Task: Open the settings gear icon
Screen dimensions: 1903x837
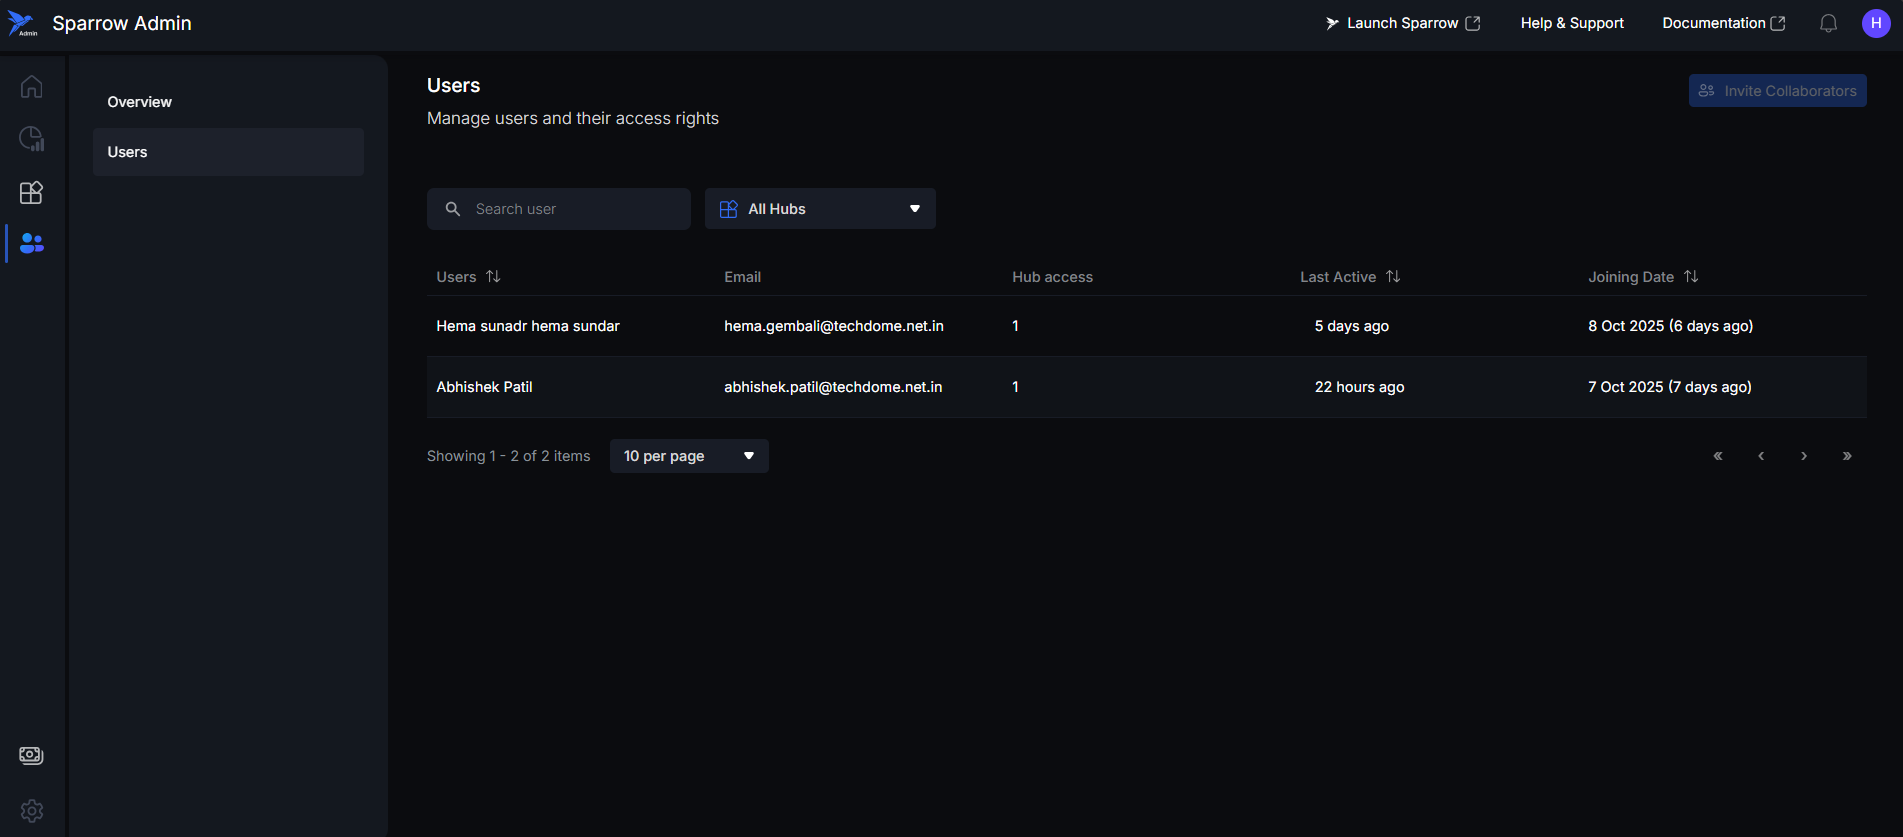Action: pyautogui.click(x=31, y=810)
